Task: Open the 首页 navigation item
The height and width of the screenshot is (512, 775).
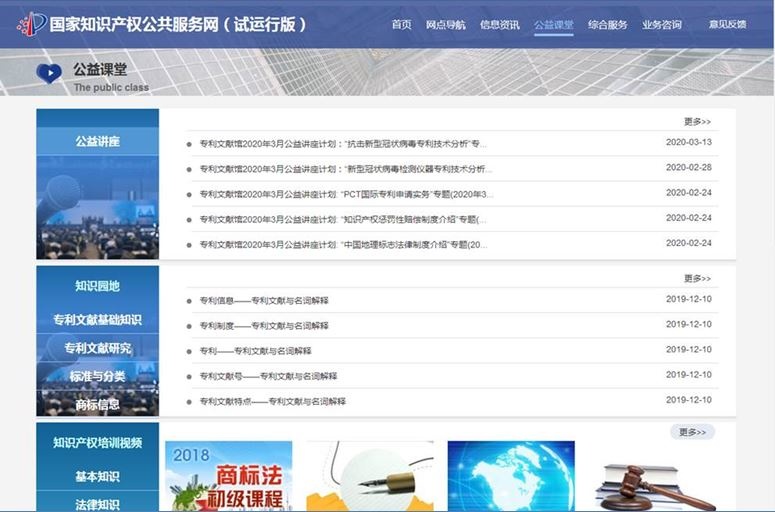Action: 401,24
